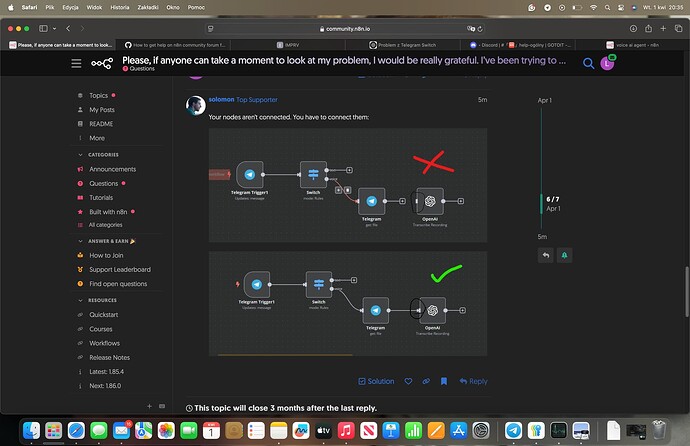
Task: Reload the page in Safari
Action: pos(480,29)
